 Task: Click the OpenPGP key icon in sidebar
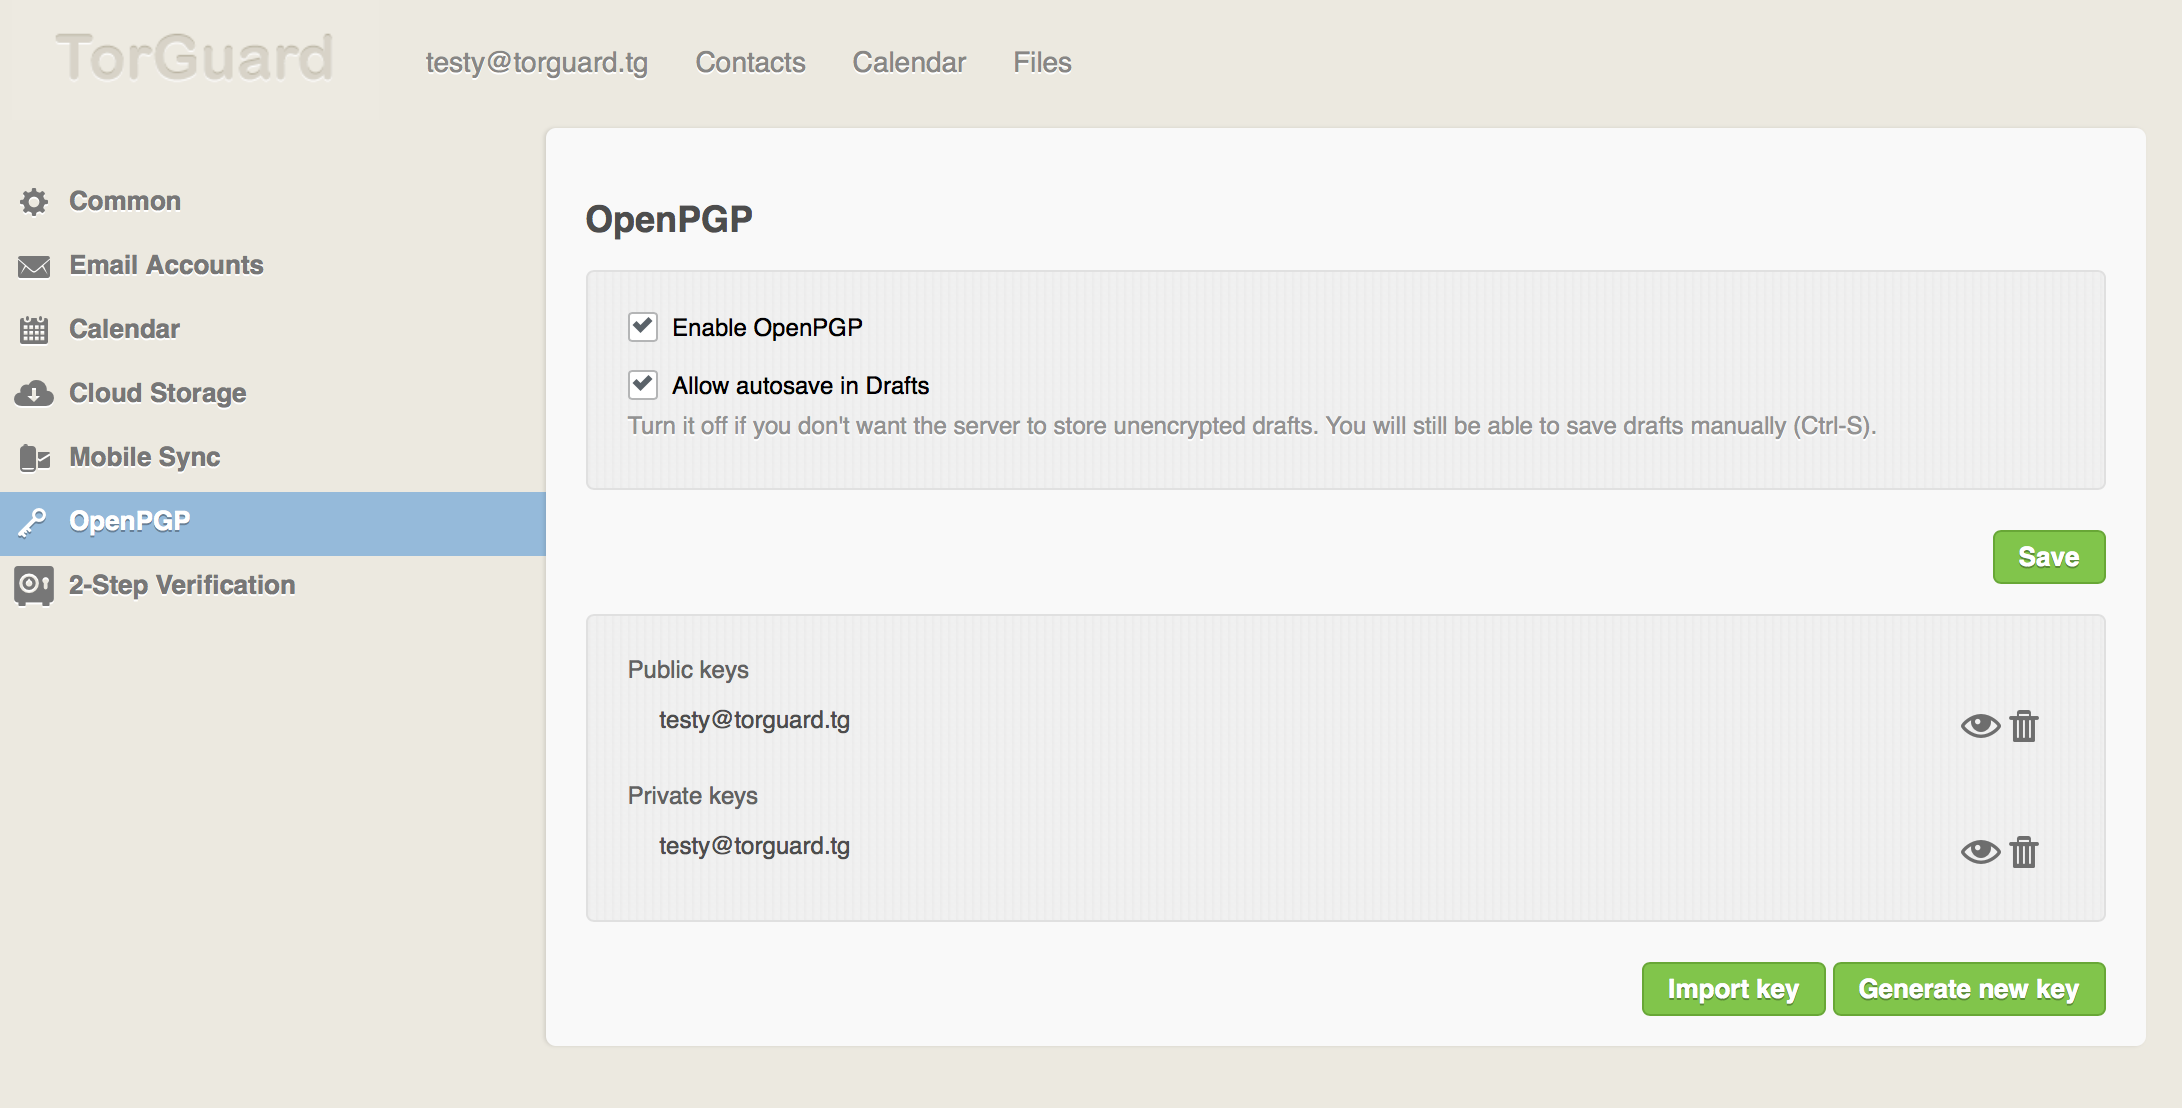click(x=33, y=522)
